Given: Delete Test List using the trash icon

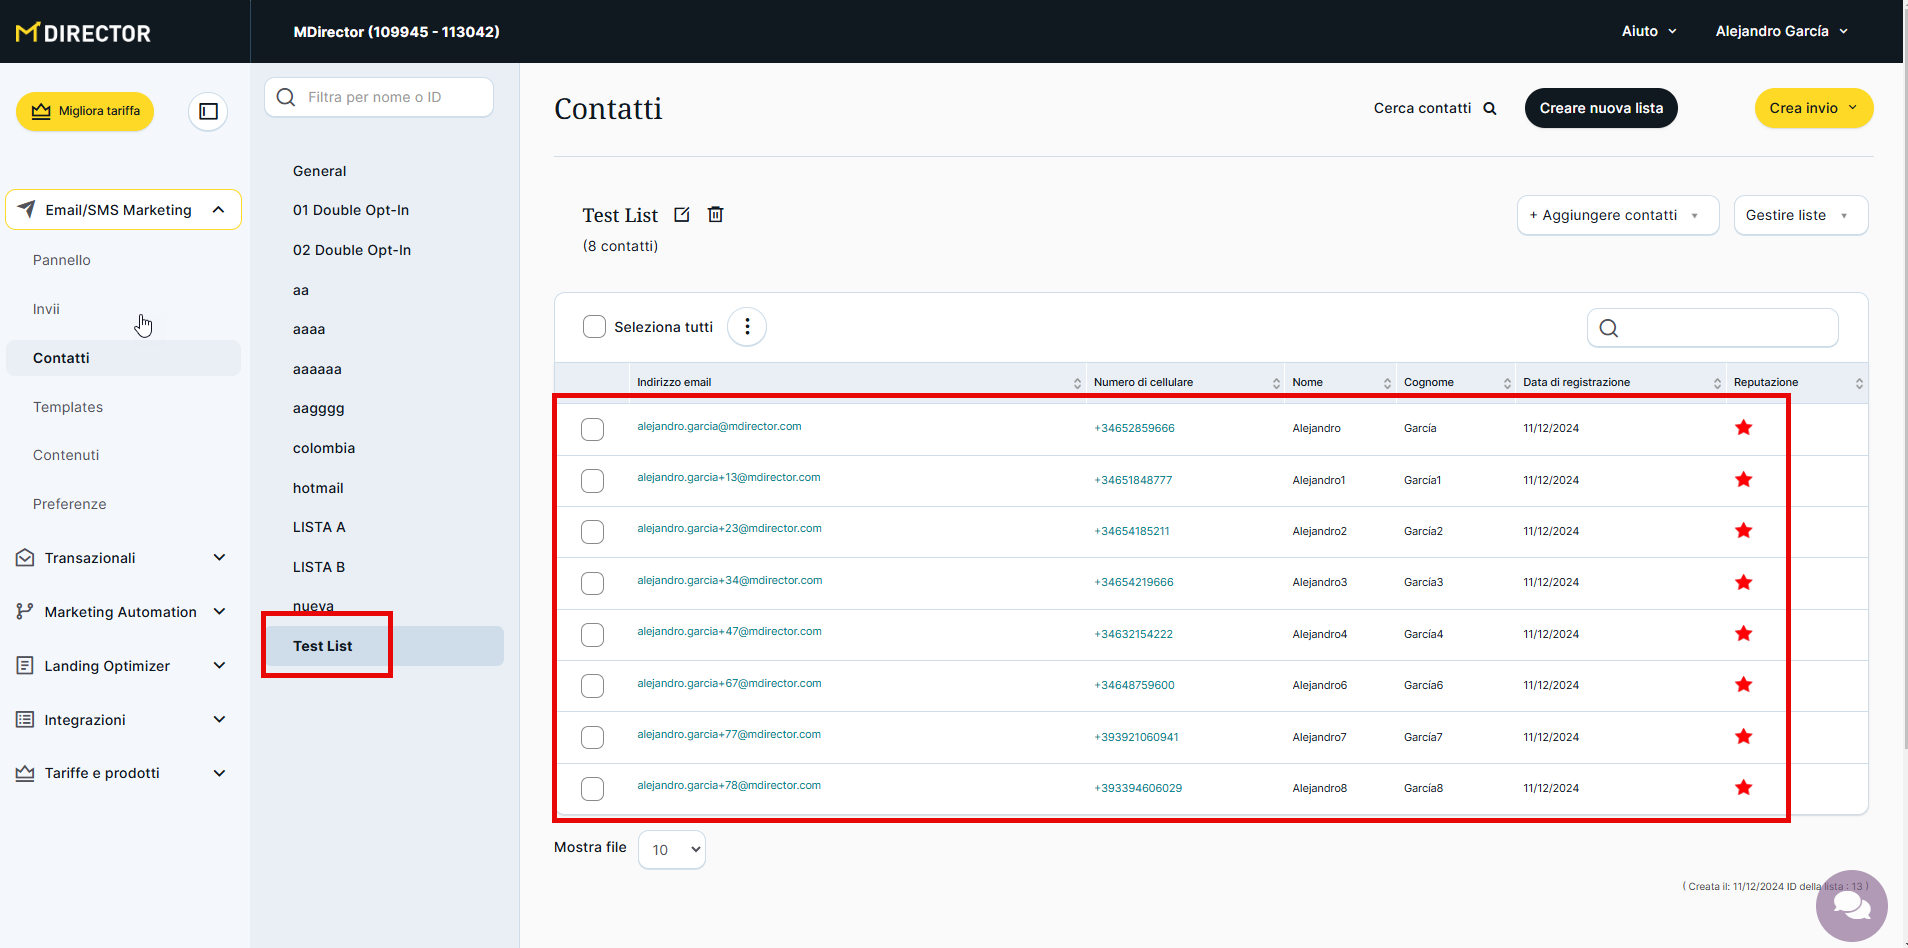Looking at the screenshot, I should 715,215.
